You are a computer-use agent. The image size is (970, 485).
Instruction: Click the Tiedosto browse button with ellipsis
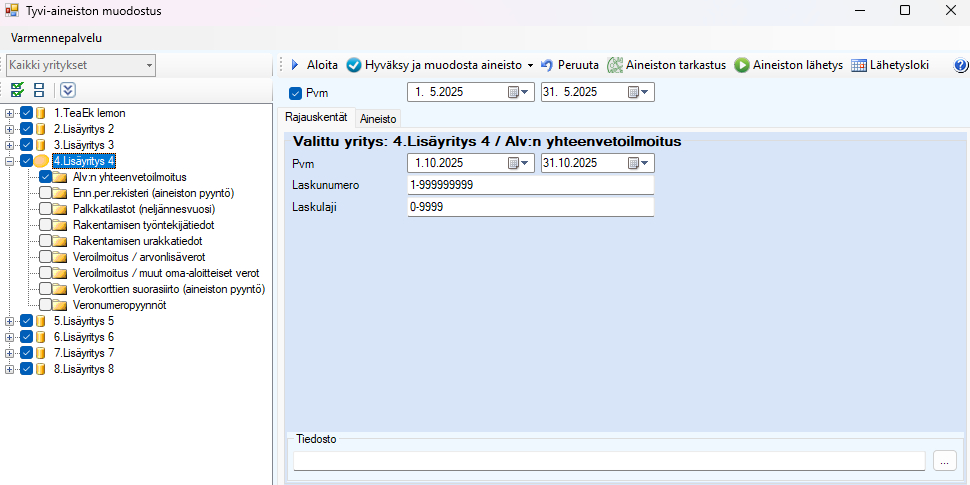pos(944,460)
